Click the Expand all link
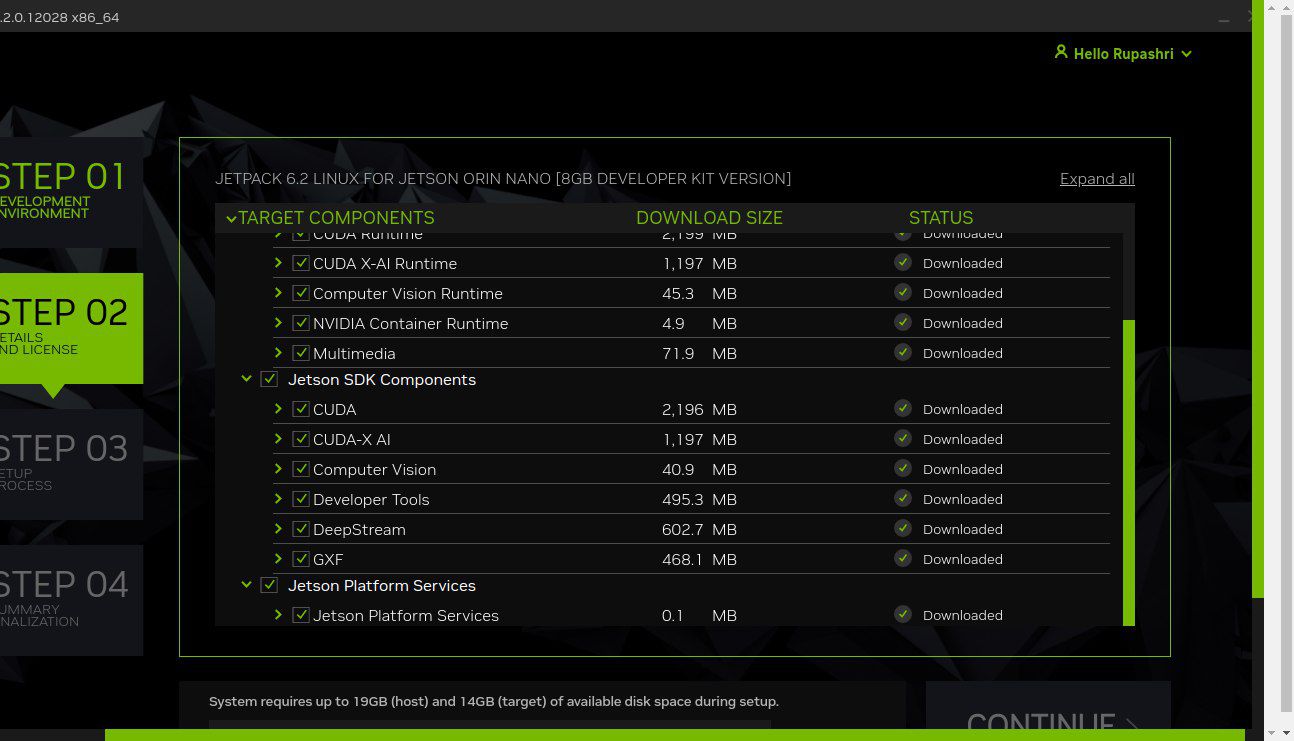 point(1097,179)
